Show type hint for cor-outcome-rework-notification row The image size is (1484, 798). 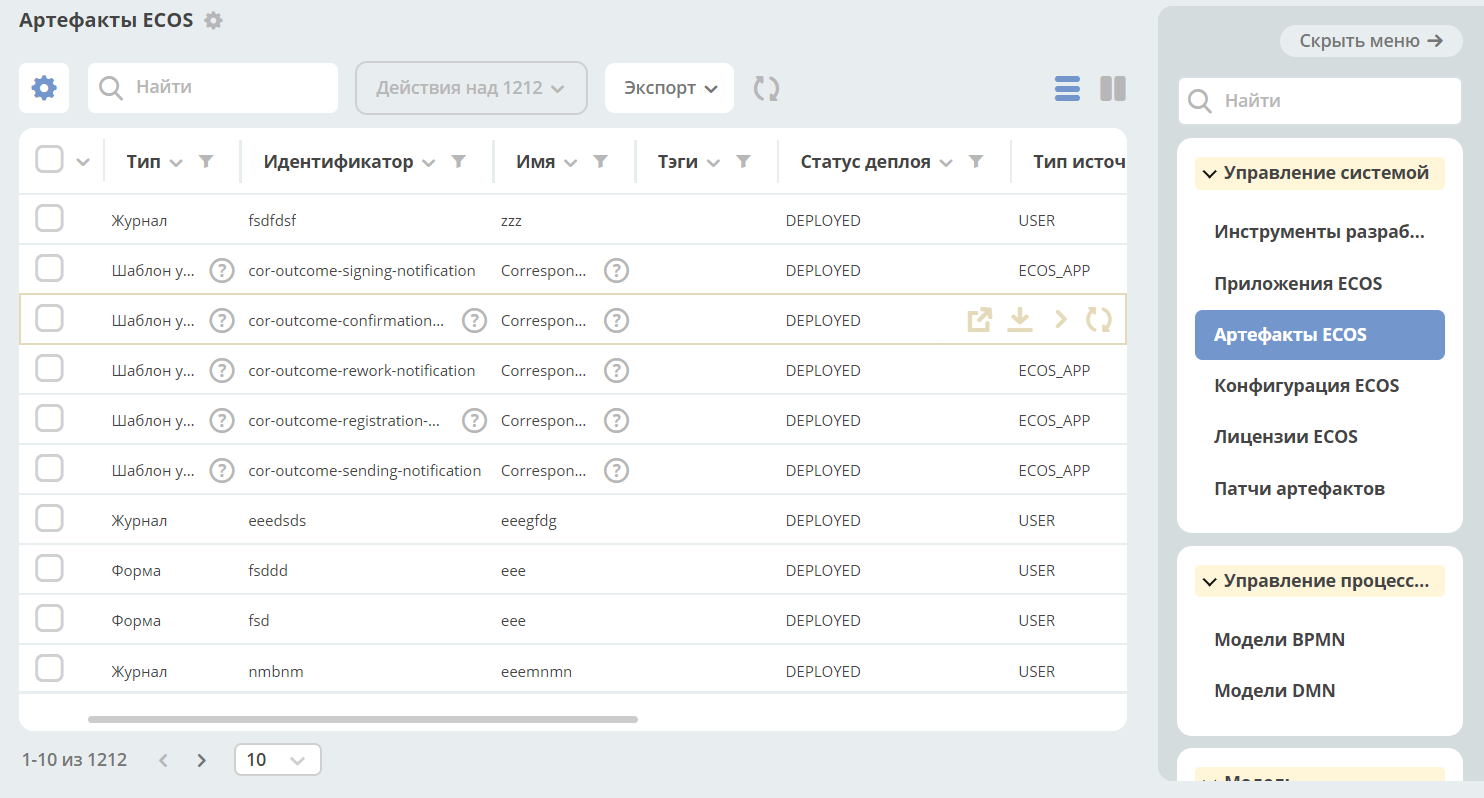coord(222,370)
